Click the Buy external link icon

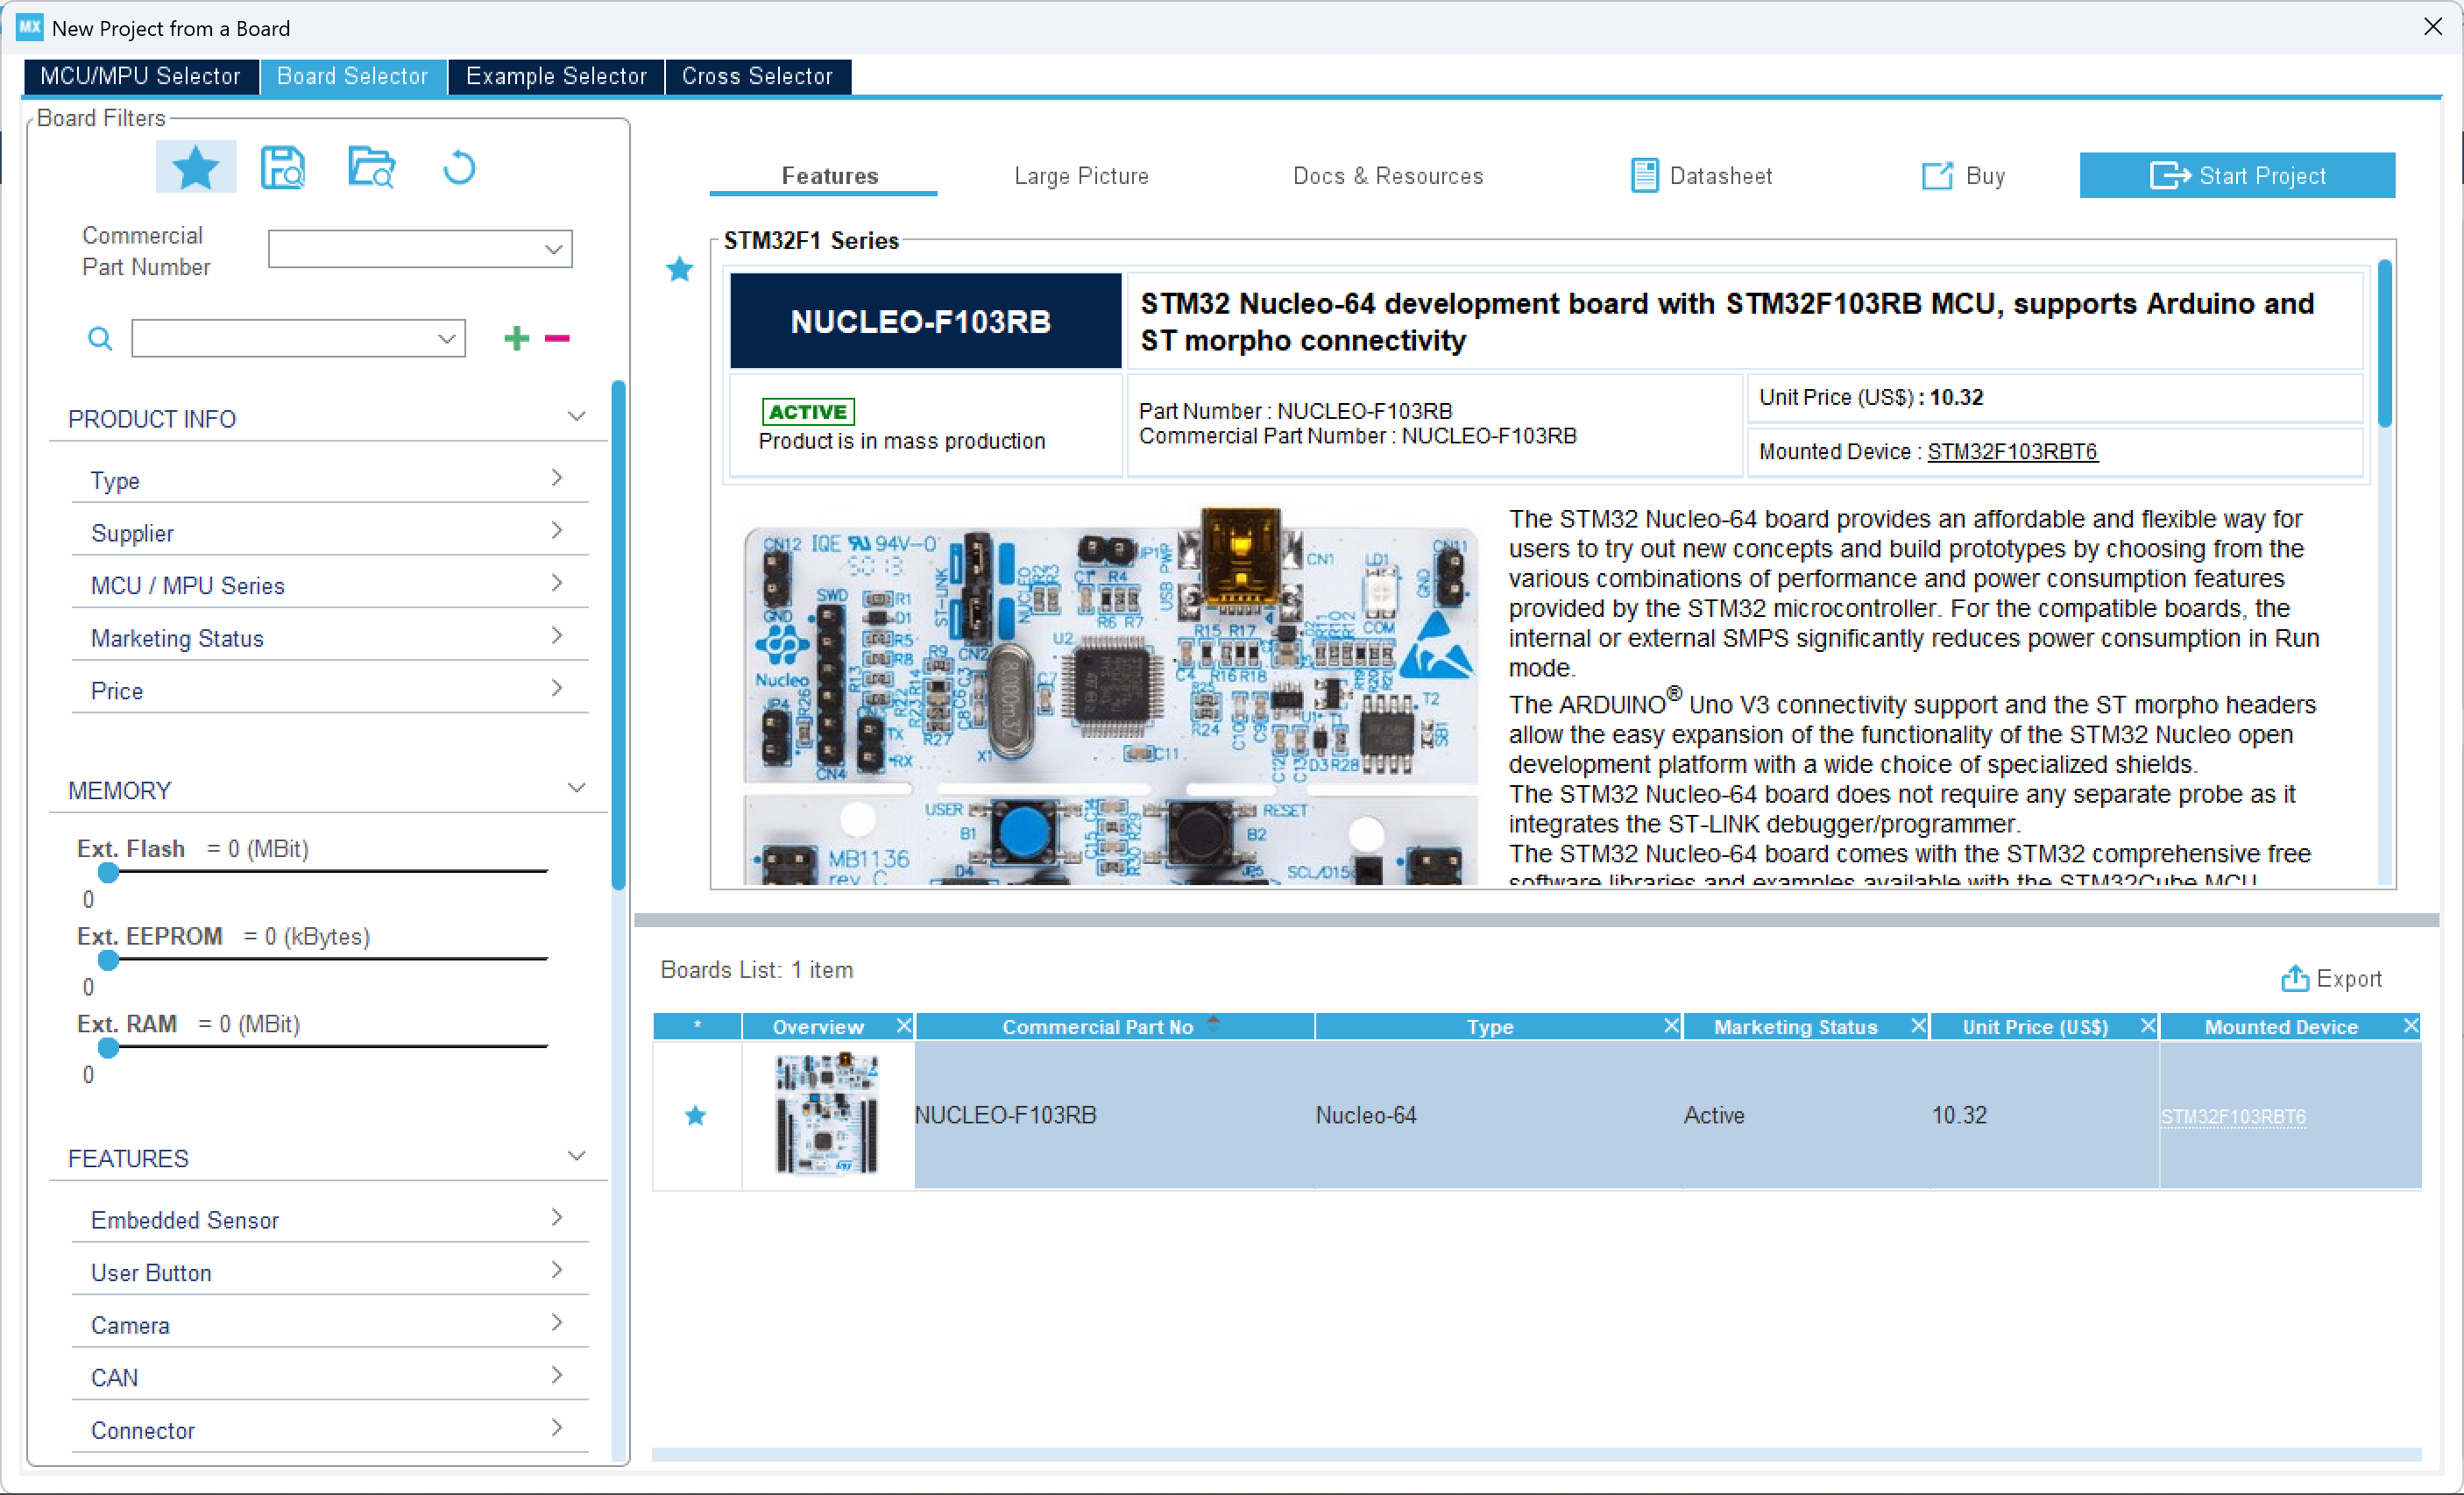(x=1937, y=176)
